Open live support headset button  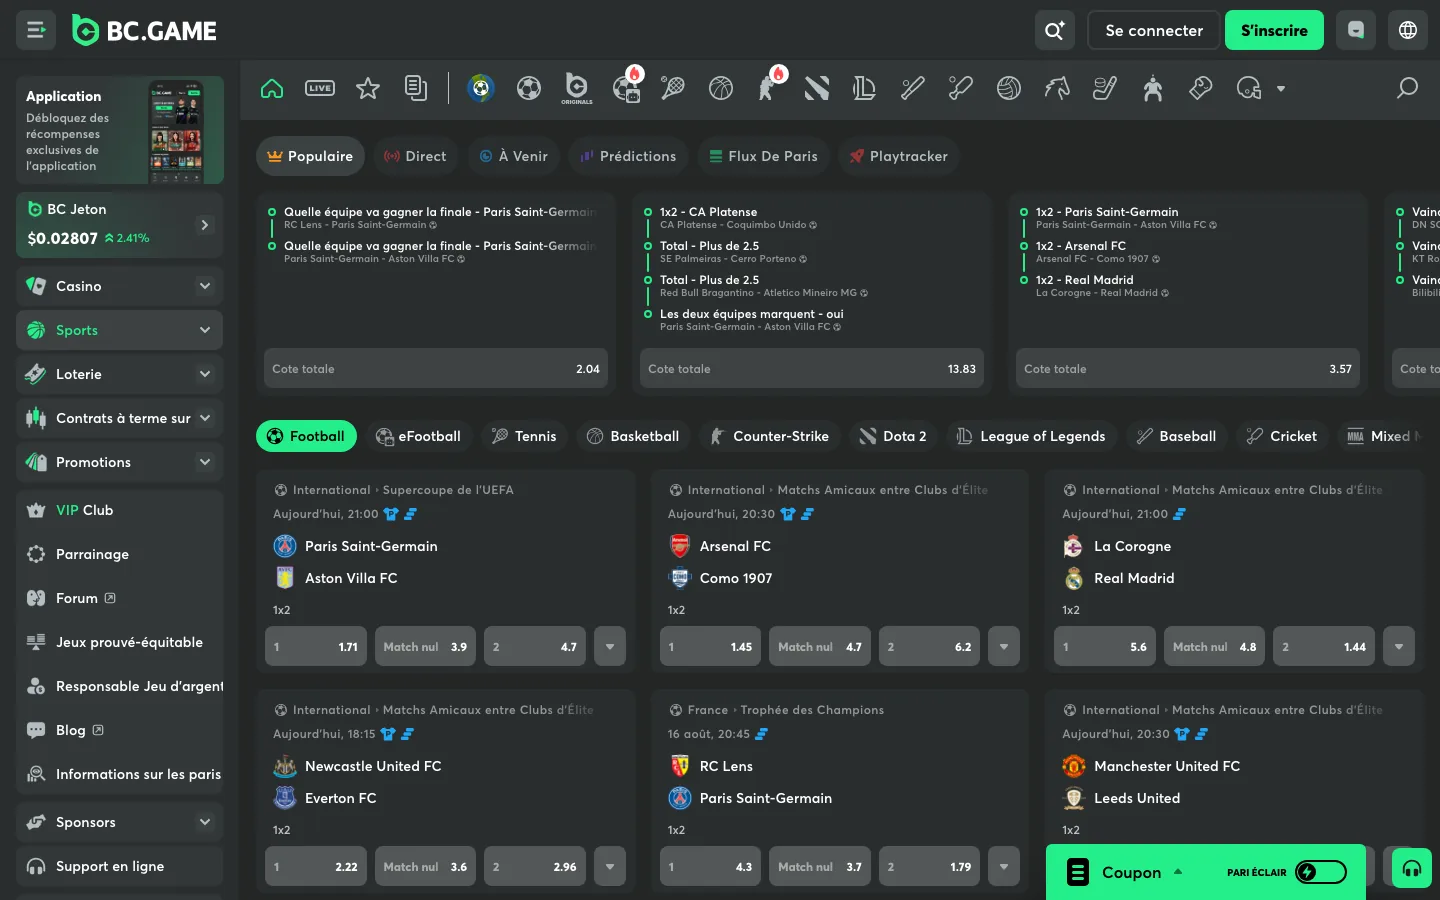point(1412,868)
